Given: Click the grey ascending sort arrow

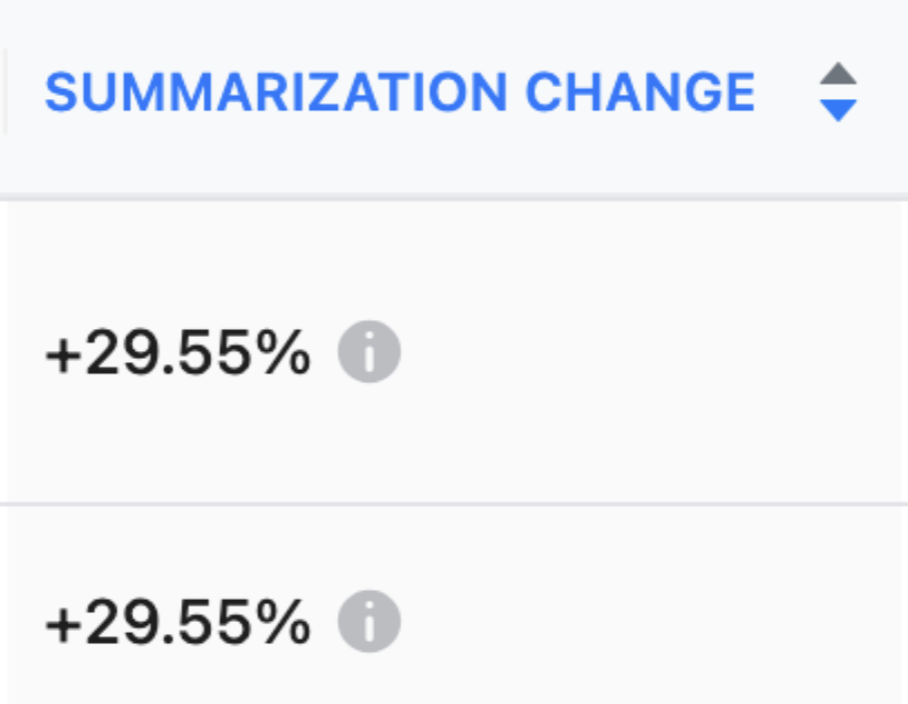Looking at the screenshot, I should [x=838, y=74].
